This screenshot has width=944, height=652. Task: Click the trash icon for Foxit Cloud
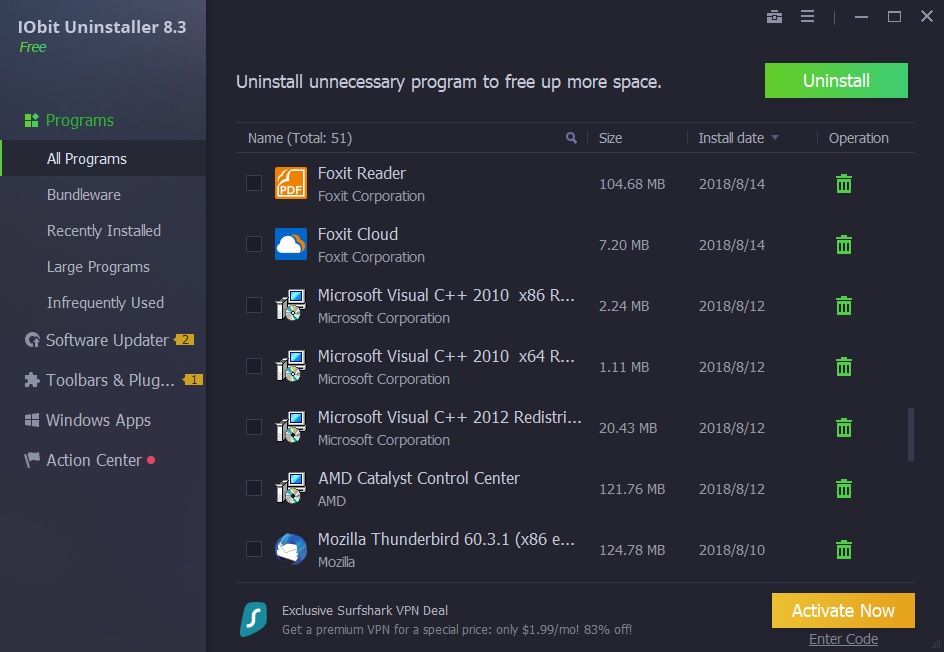(x=844, y=244)
